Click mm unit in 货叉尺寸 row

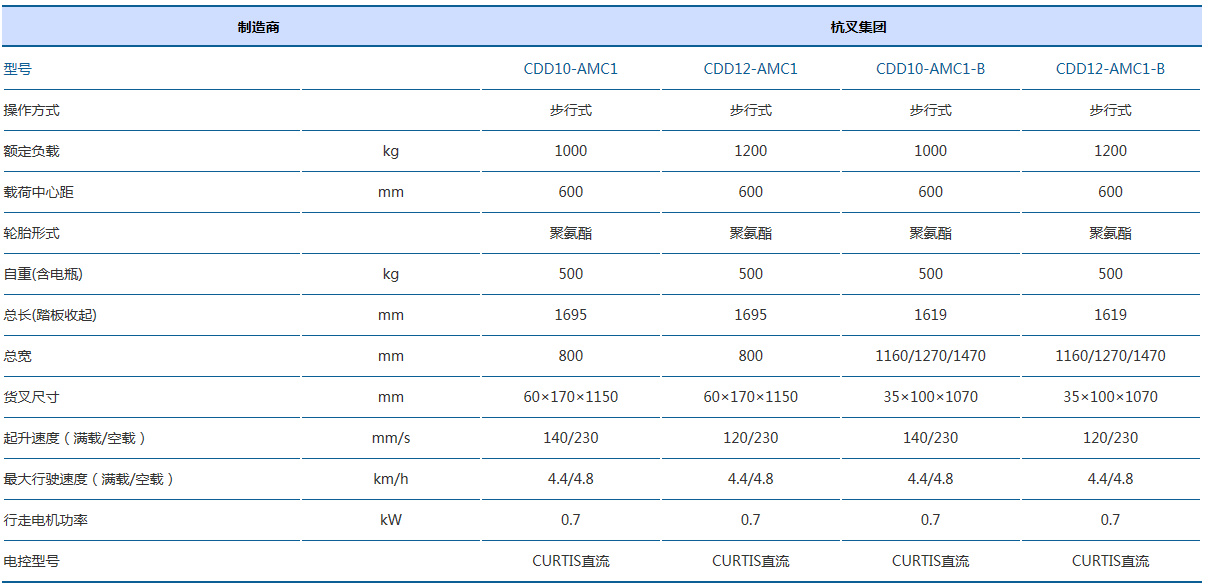pos(391,397)
